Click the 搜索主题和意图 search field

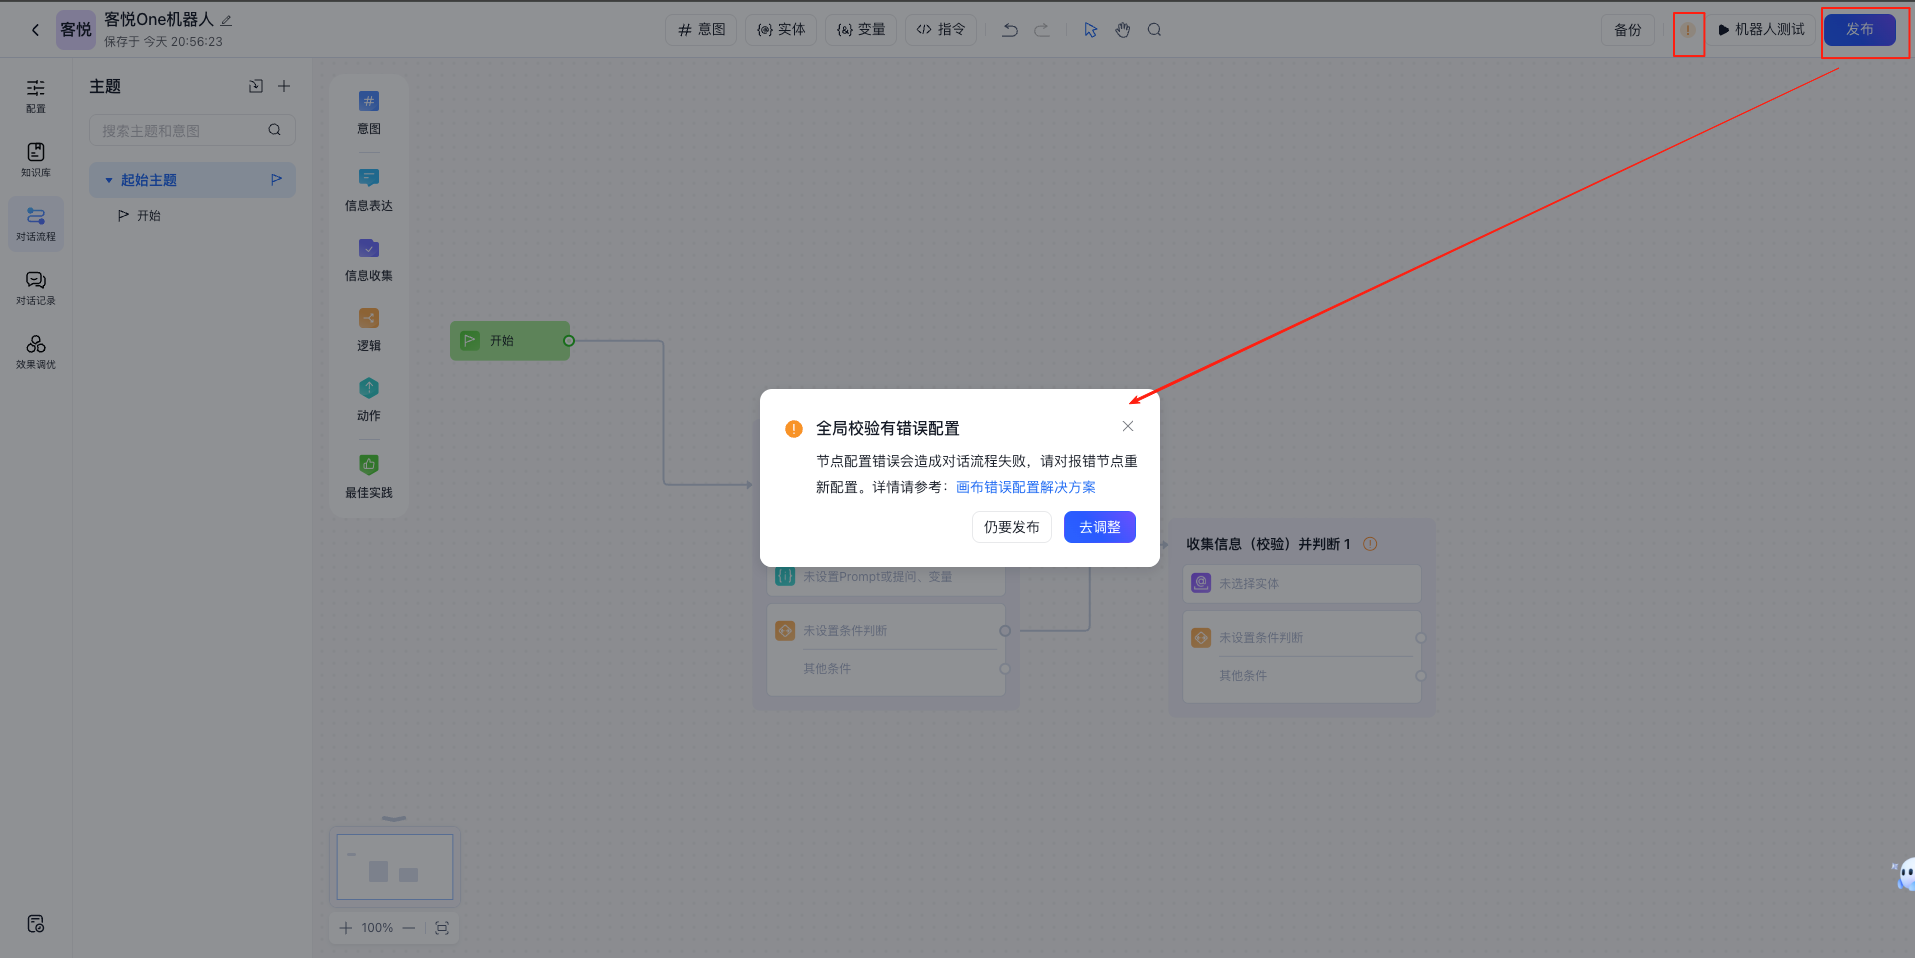180,131
